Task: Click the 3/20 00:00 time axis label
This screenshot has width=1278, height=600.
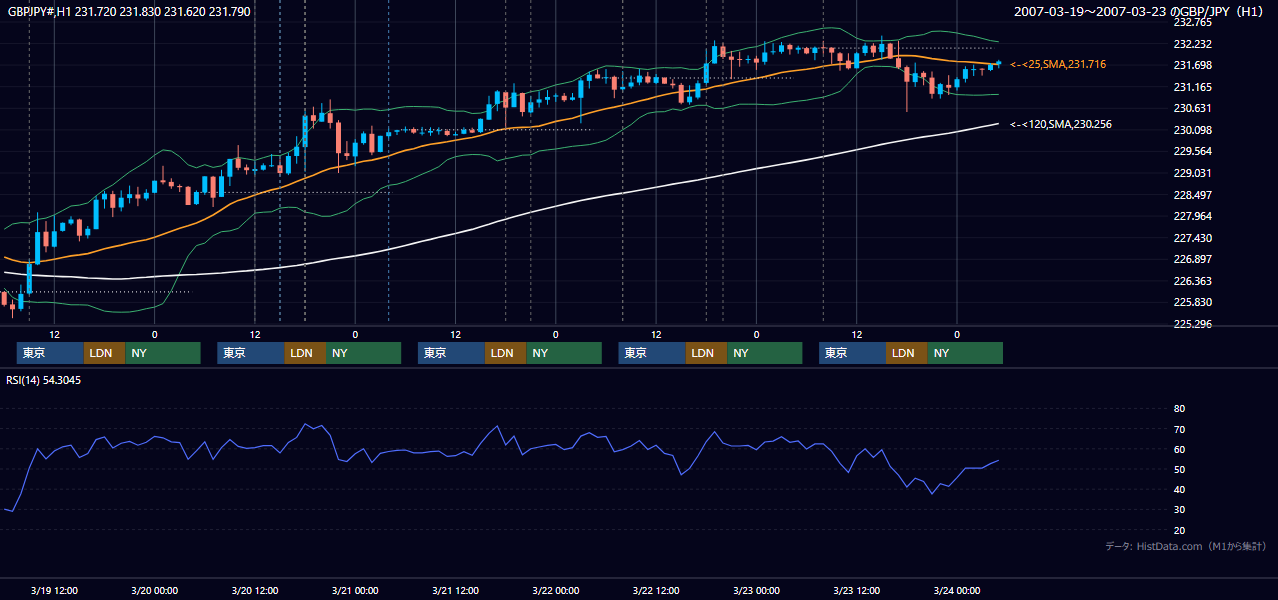Action: 154,590
